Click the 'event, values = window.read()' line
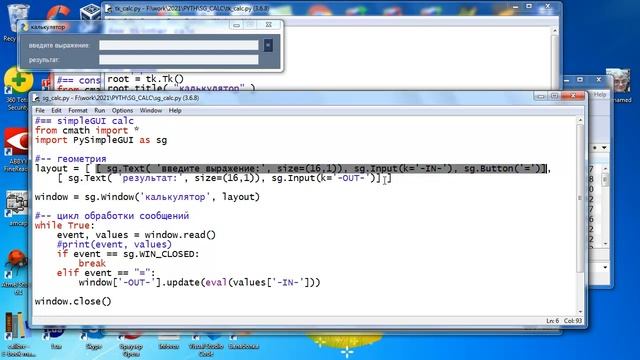 coord(136,235)
